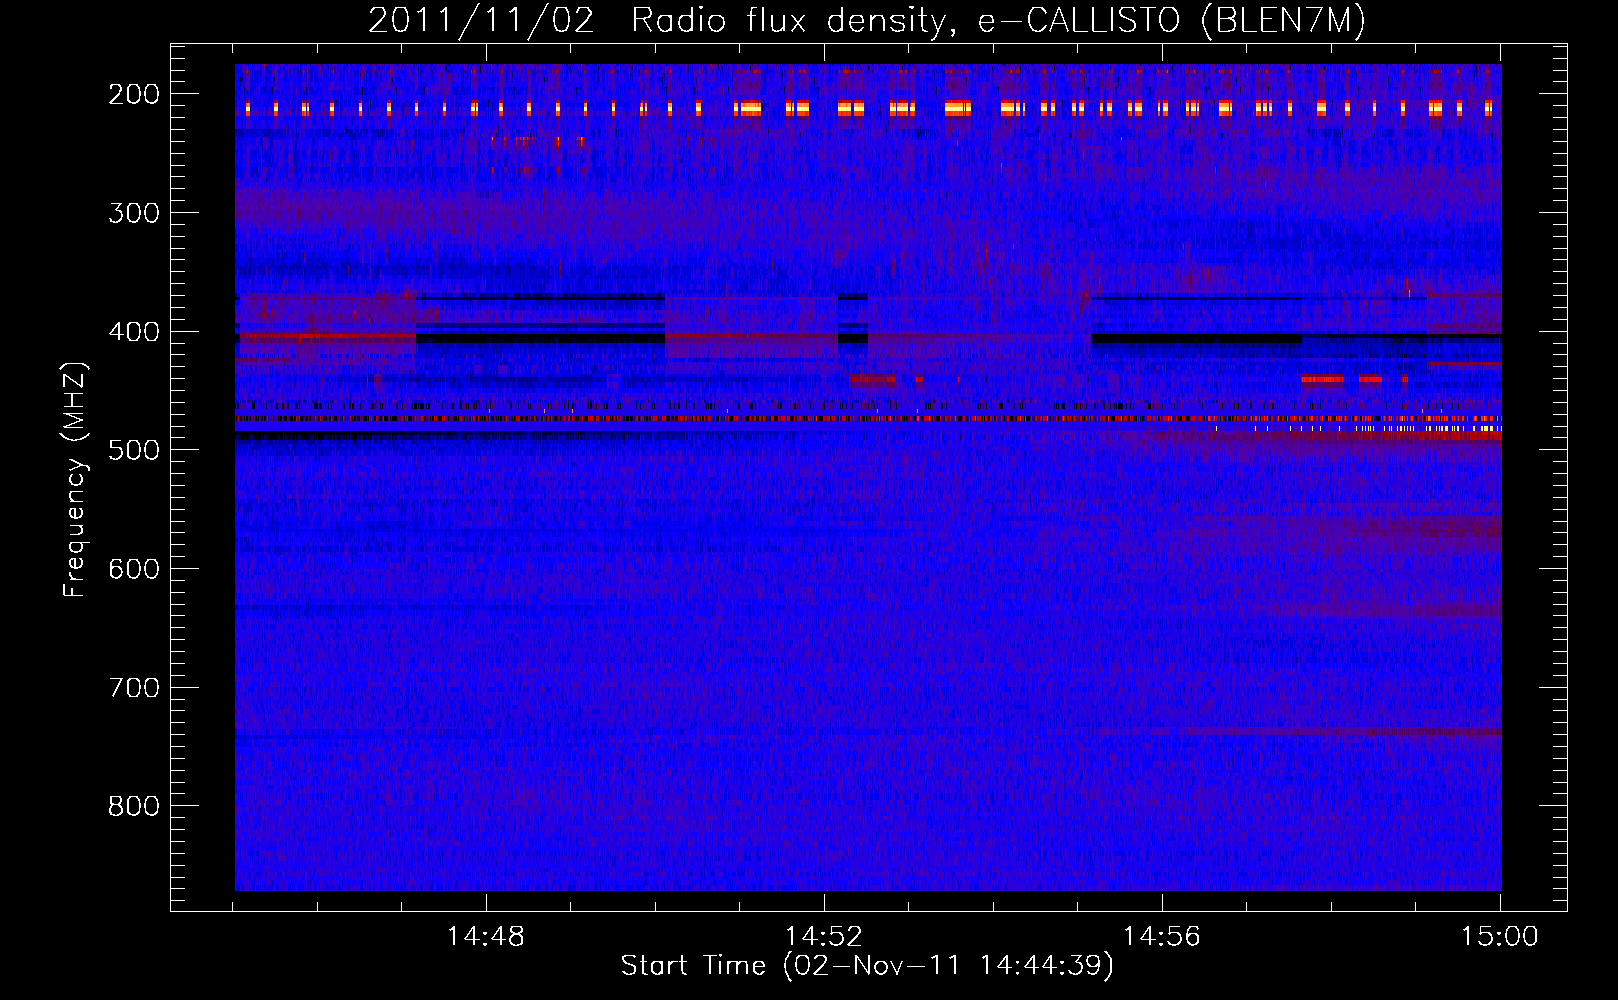
Task: Click the 400 frequency tick label
Action: [x=134, y=332]
